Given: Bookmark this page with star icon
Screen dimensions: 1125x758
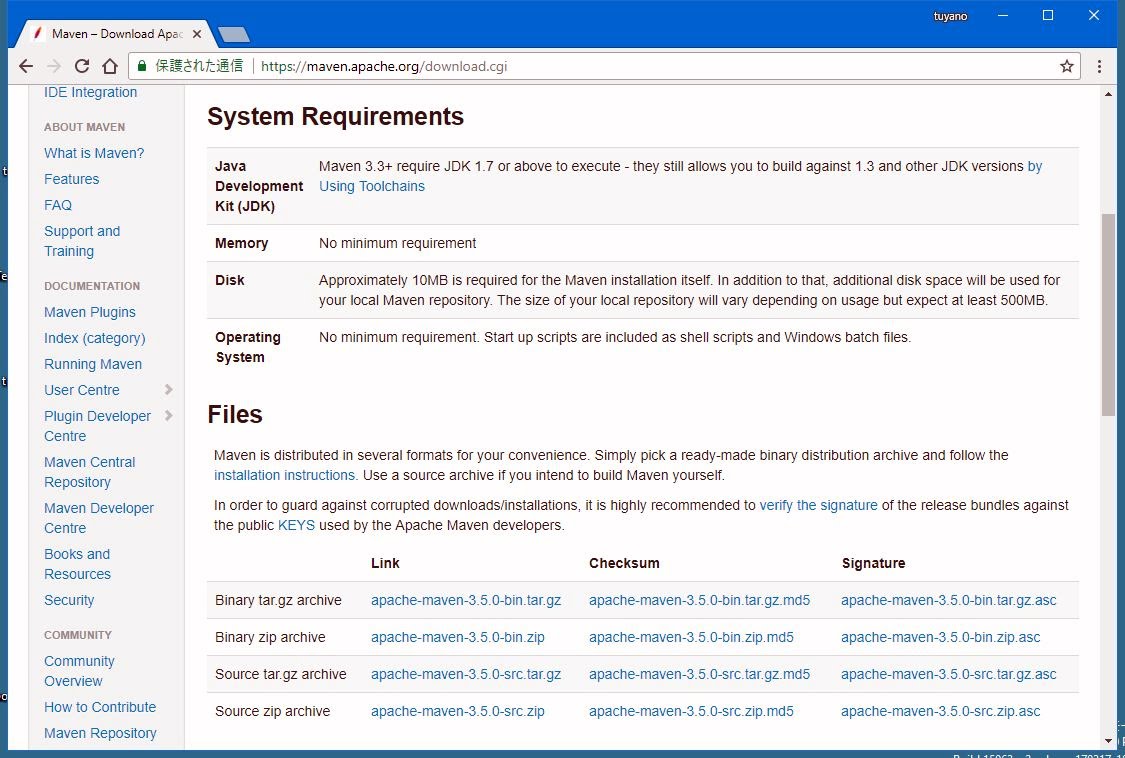Looking at the screenshot, I should pyautogui.click(x=1066, y=66).
